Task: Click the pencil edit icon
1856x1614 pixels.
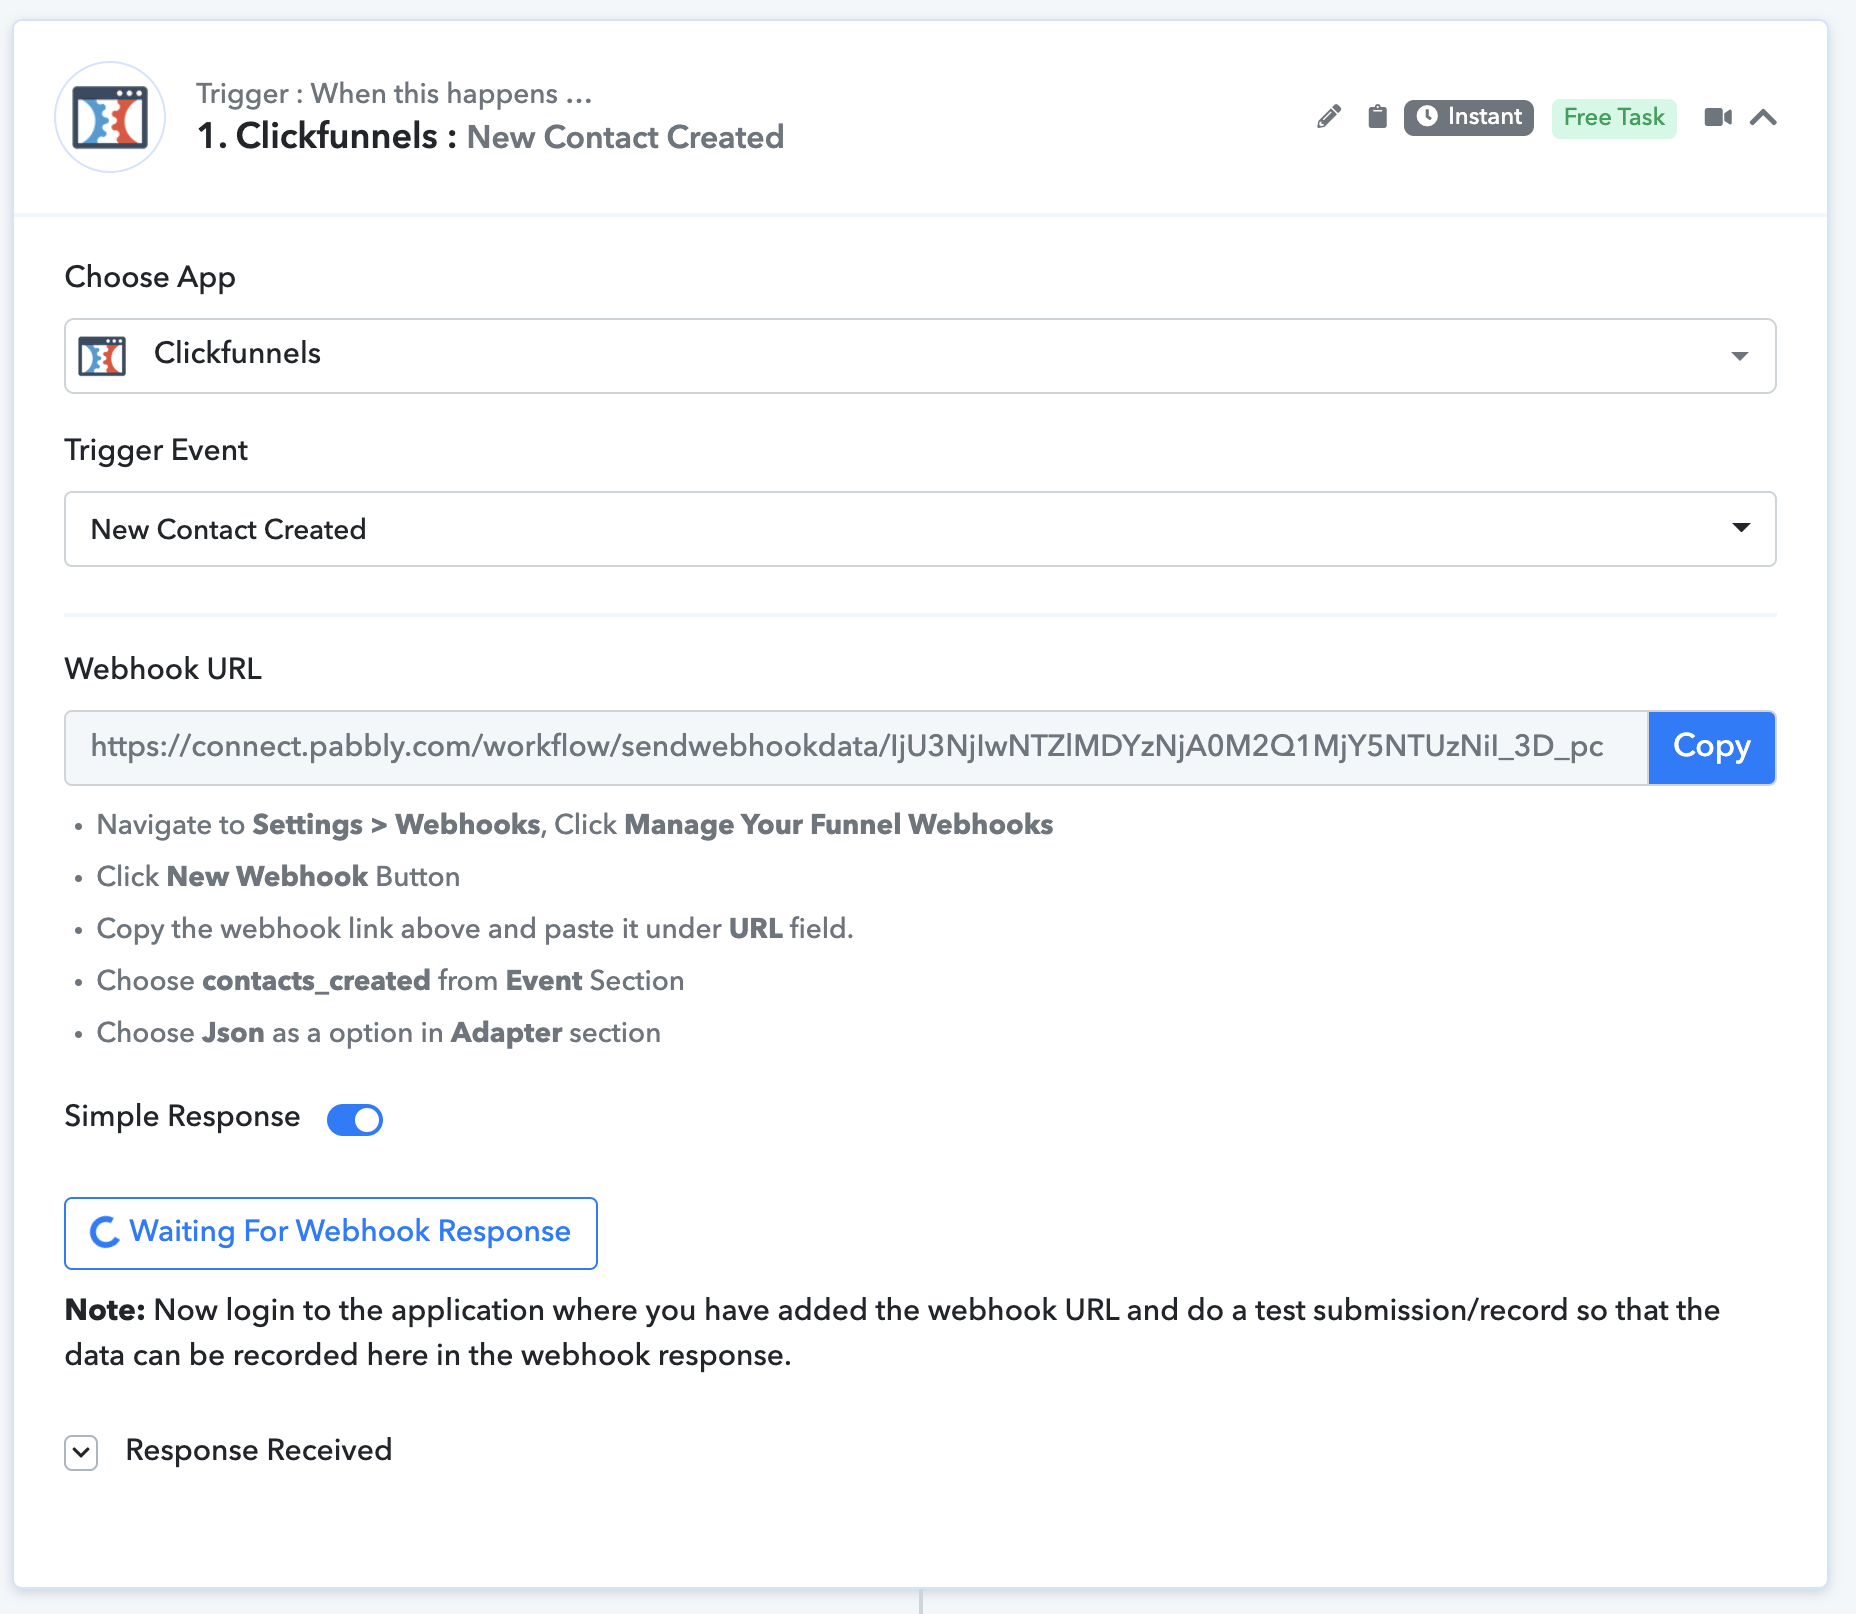Action: coord(1329,117)
